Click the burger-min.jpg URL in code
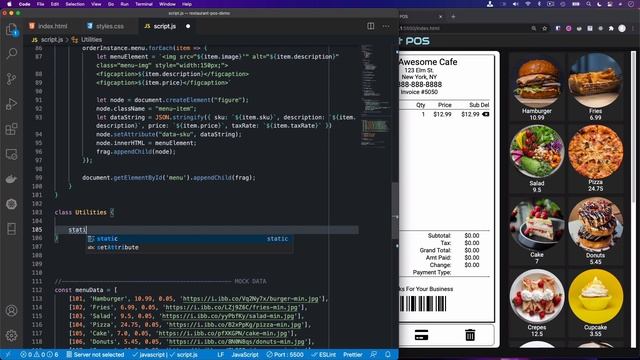 pos(250,299)
